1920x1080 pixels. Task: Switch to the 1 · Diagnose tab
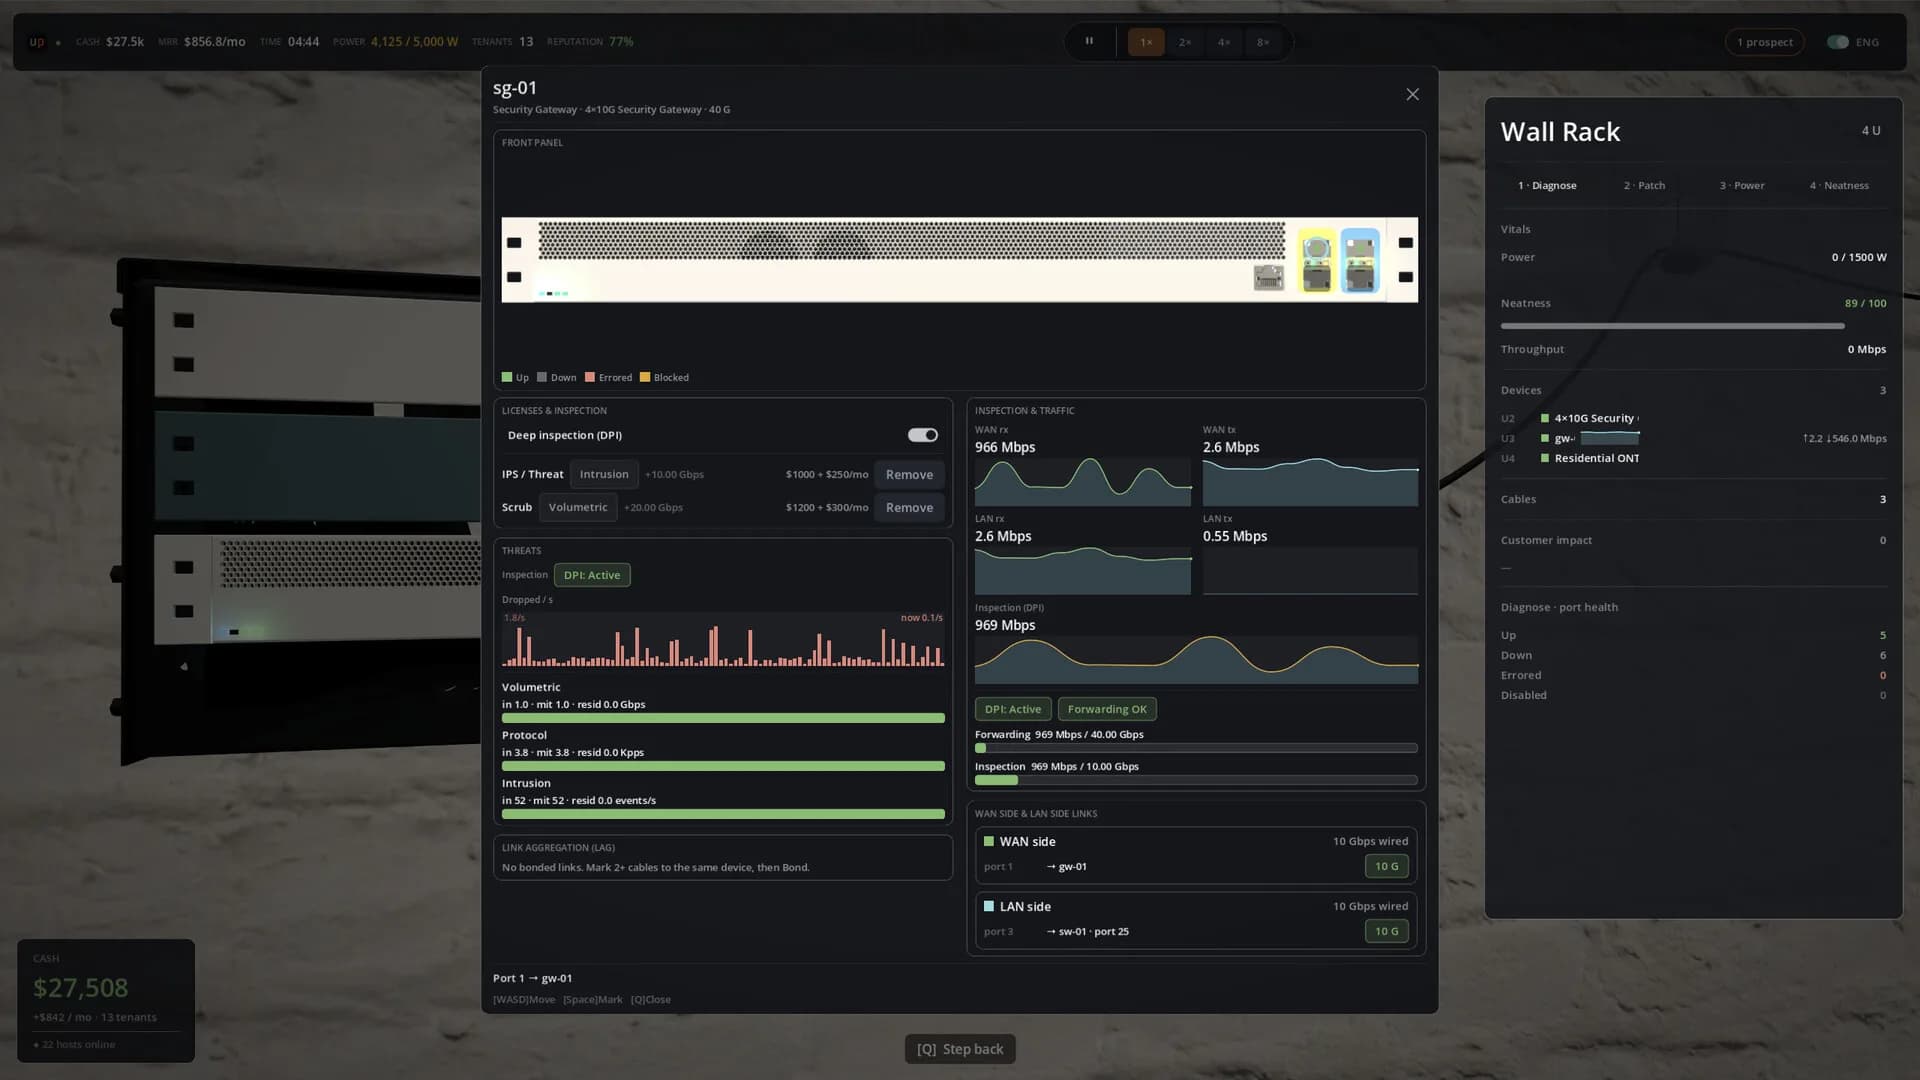(1547, 186)
